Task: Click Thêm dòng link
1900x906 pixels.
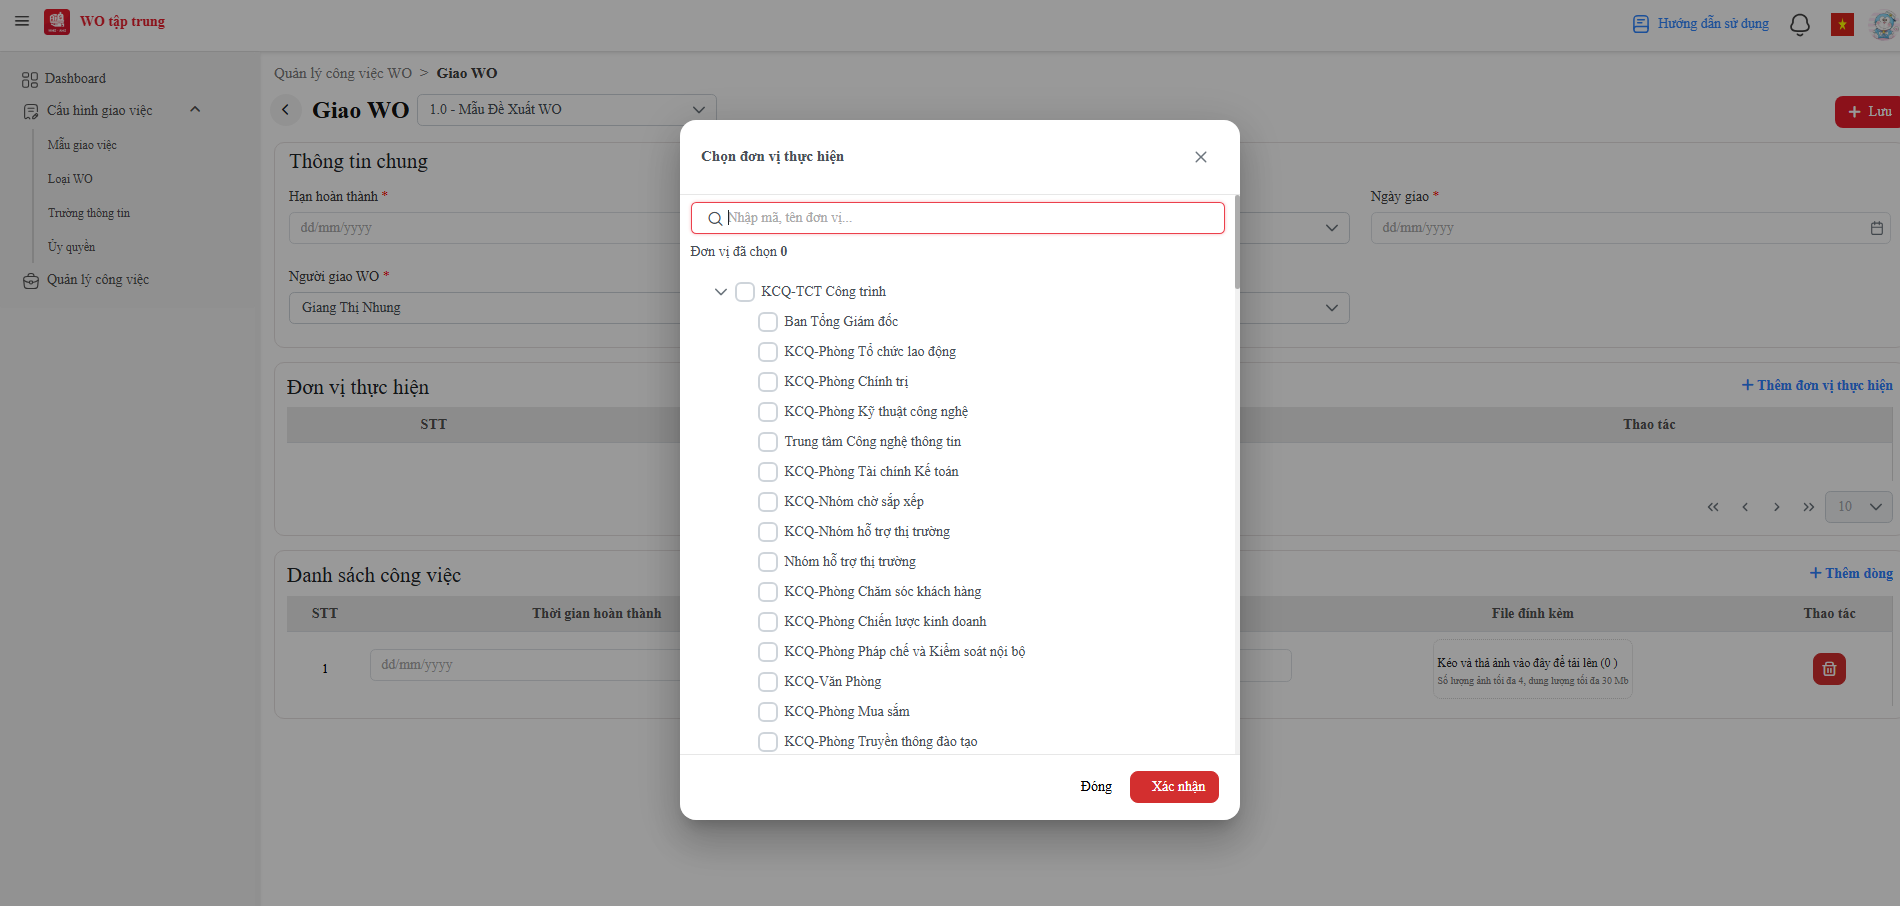Action: [x=1851, y=573]
